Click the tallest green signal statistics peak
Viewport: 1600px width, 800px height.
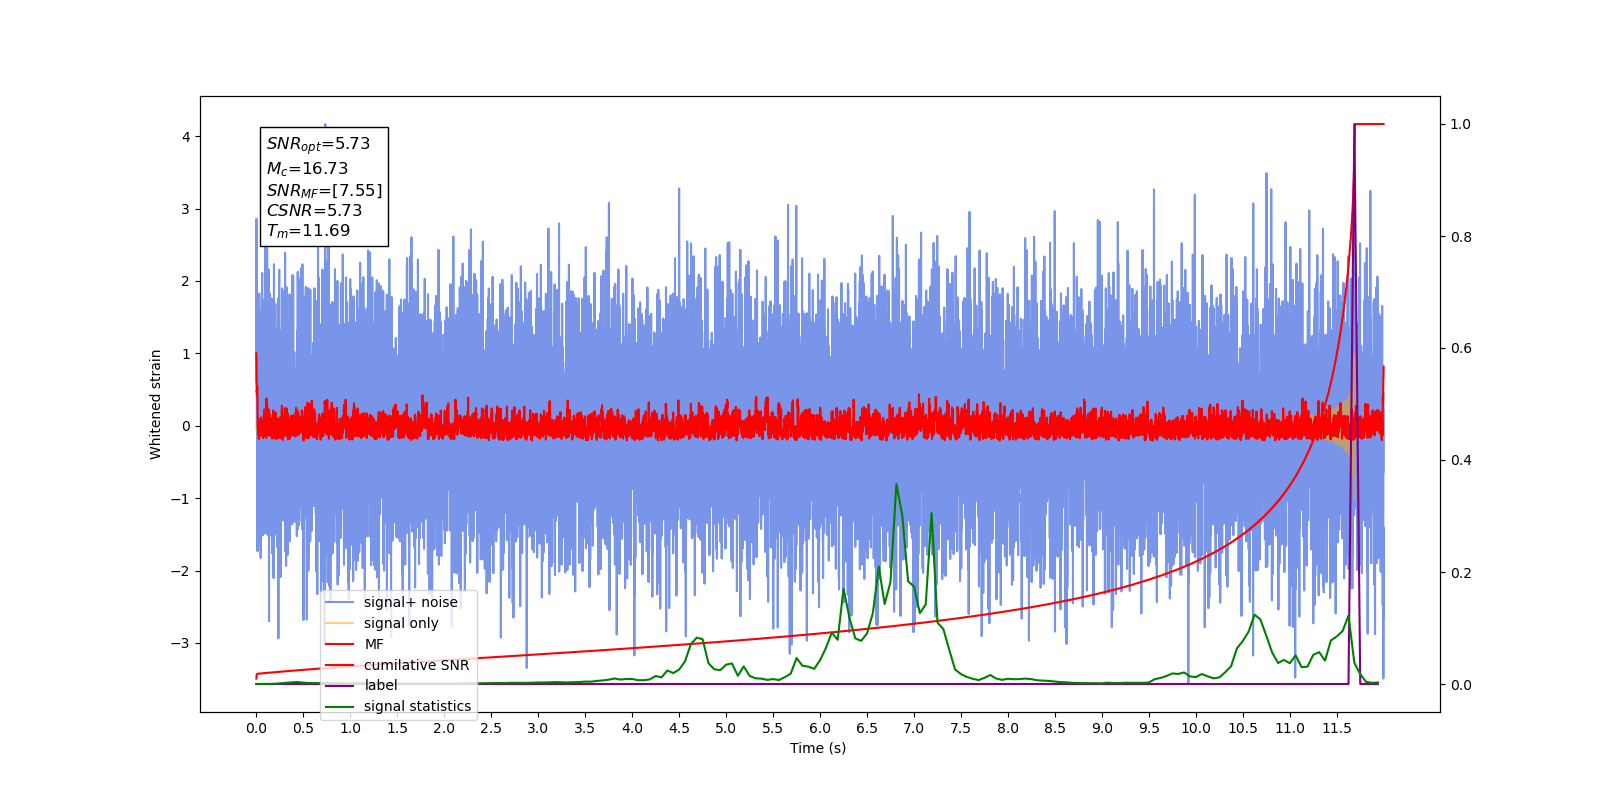tap(896, 486)
